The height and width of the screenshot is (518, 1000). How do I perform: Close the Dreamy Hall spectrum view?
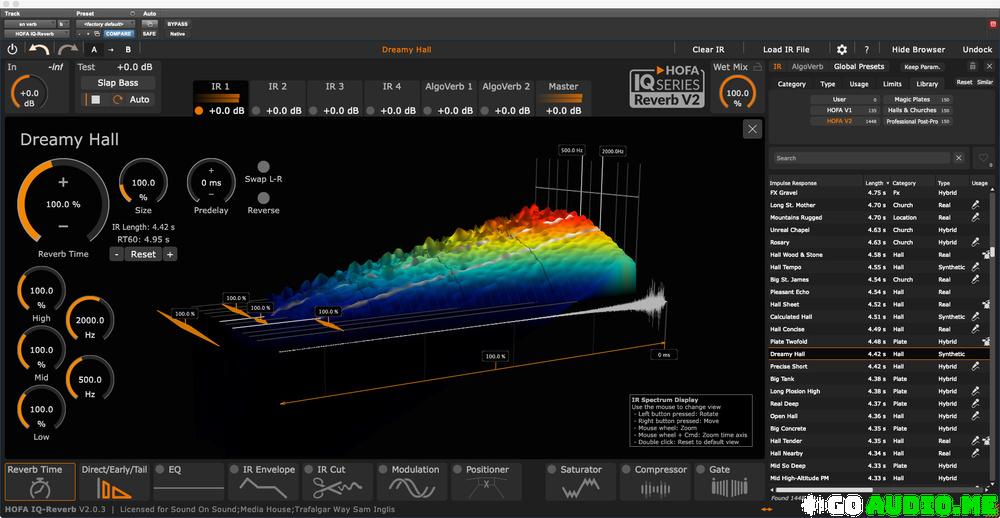pyautogui.click(x=753, y=130)
